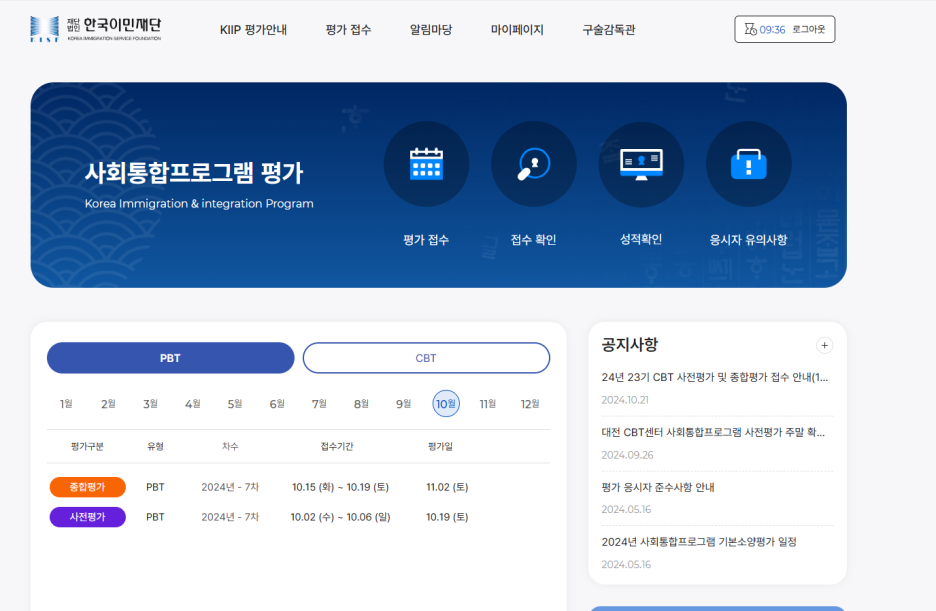Click exam date 11.02 (토)
Image resolution: width=936 pixels, height=611 pixels.
pos(447,487)
